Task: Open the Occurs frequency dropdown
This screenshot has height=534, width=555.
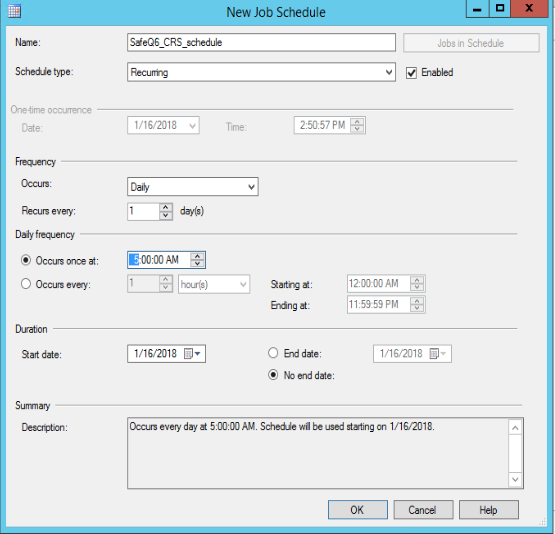Action: pyautogui.click(x=193, y=186)
